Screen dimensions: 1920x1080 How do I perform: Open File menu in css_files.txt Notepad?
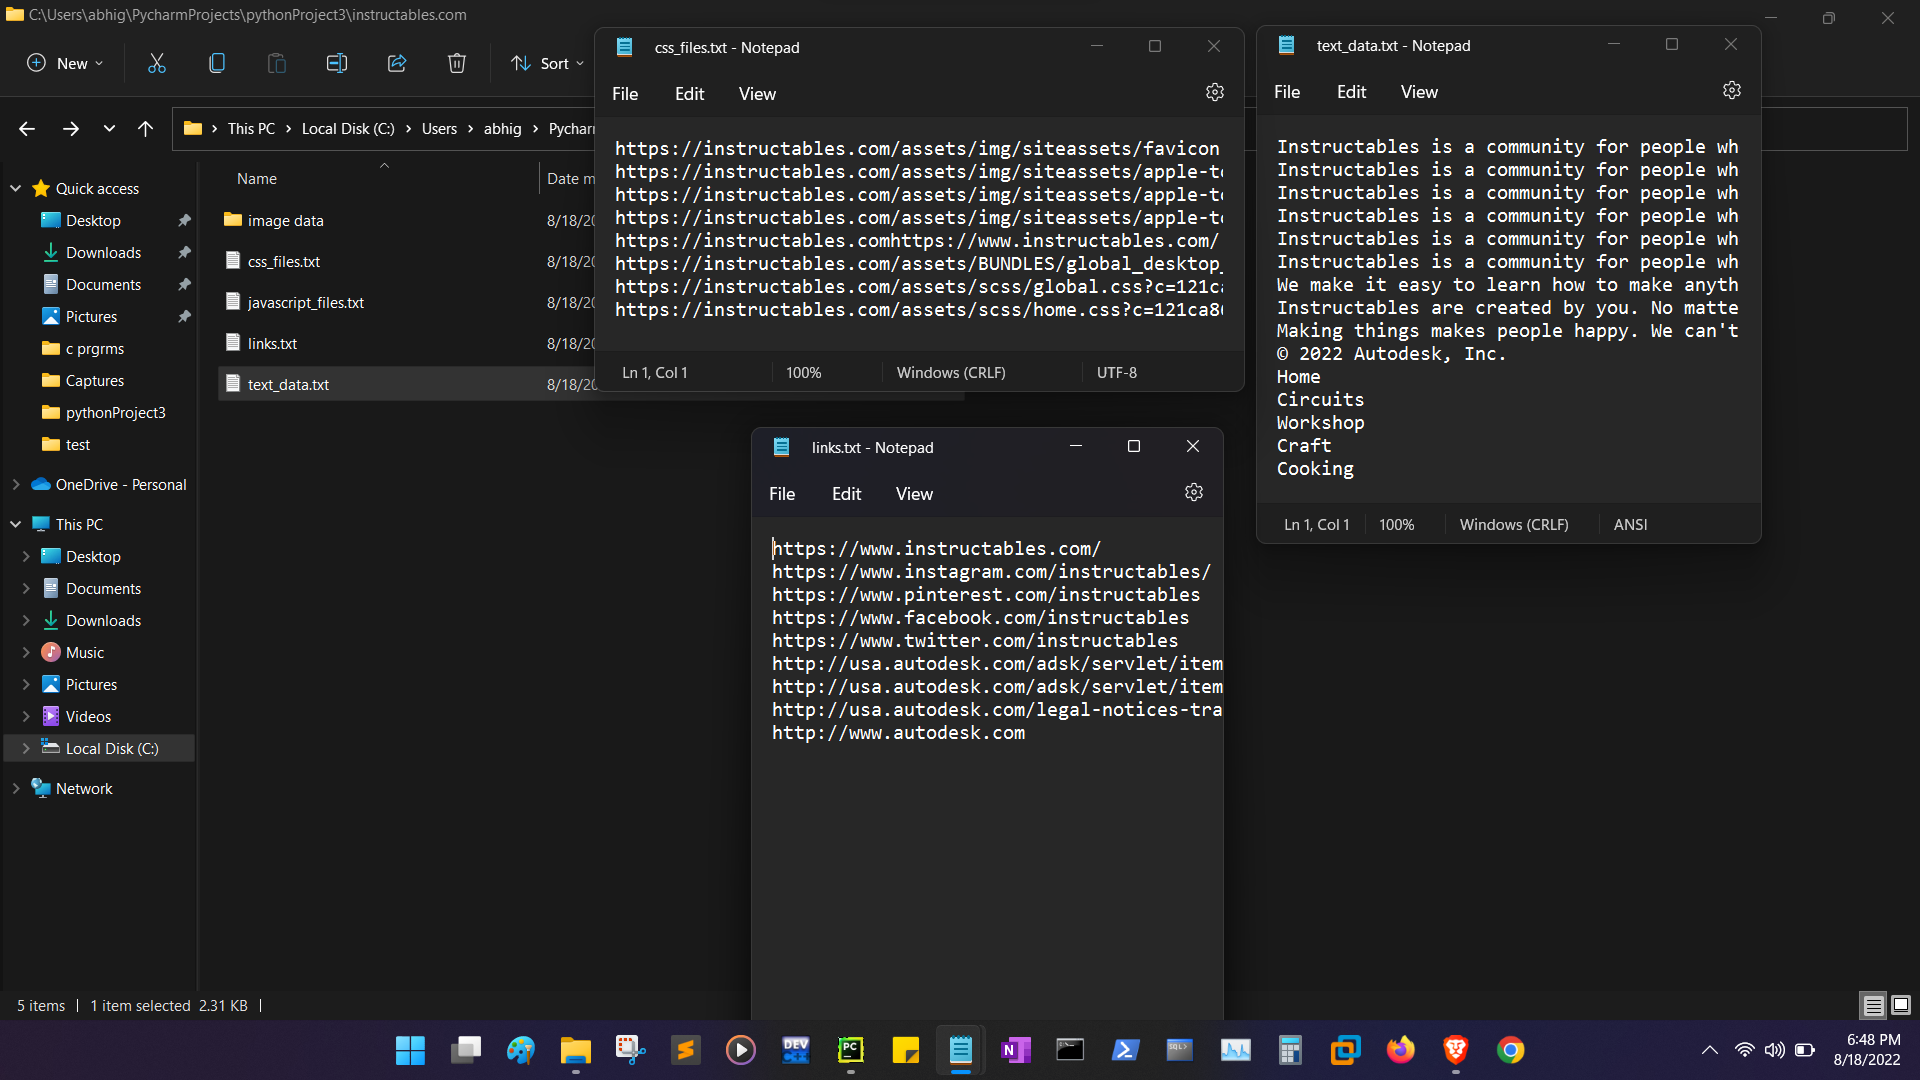[x=625, y=94]
